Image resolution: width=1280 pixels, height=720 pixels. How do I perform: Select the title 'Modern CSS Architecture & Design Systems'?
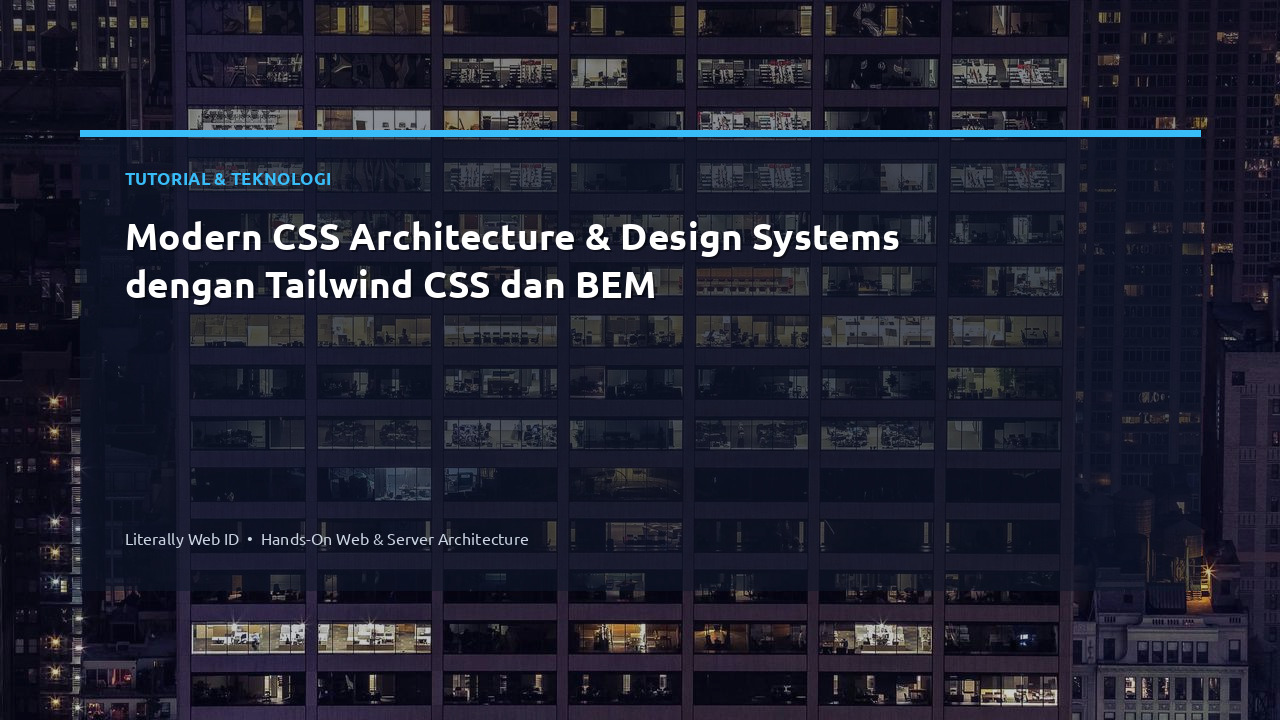point(512,238)
